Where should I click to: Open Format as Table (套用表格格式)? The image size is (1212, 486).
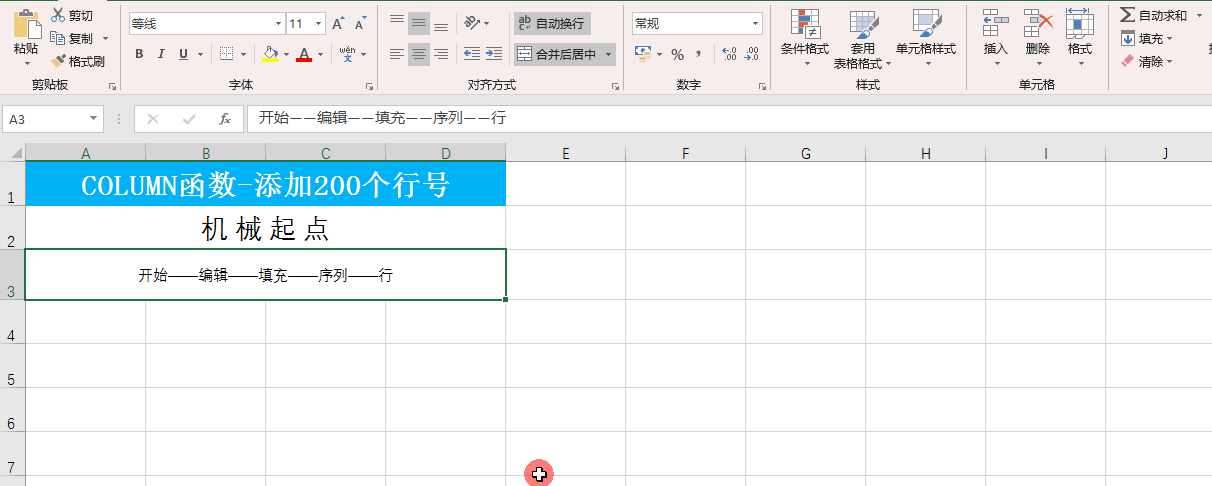point(863,38)
